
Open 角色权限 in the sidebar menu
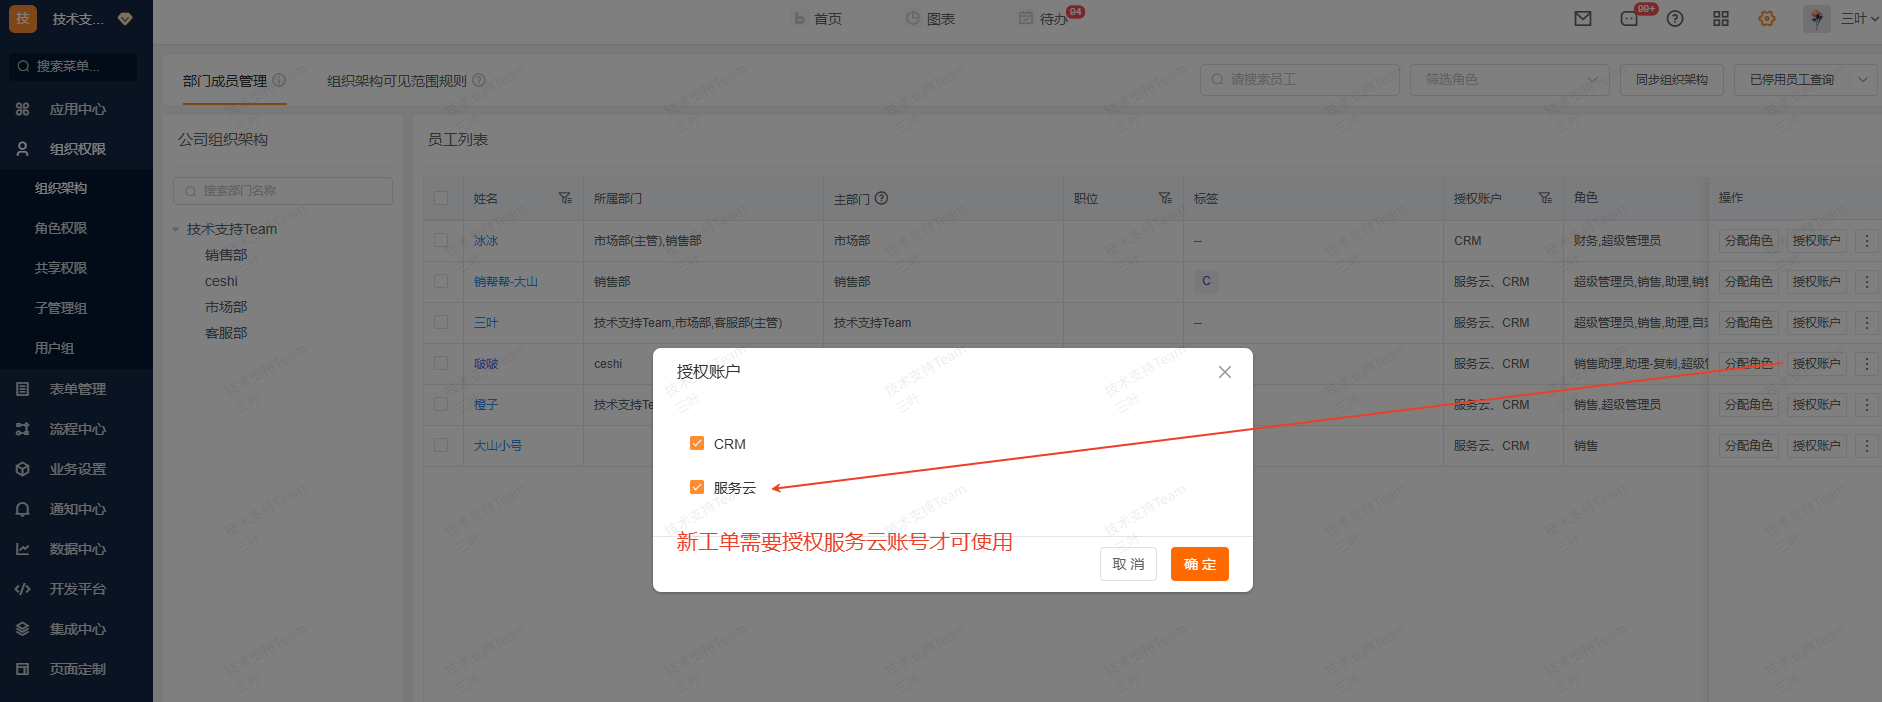(61, 228)
